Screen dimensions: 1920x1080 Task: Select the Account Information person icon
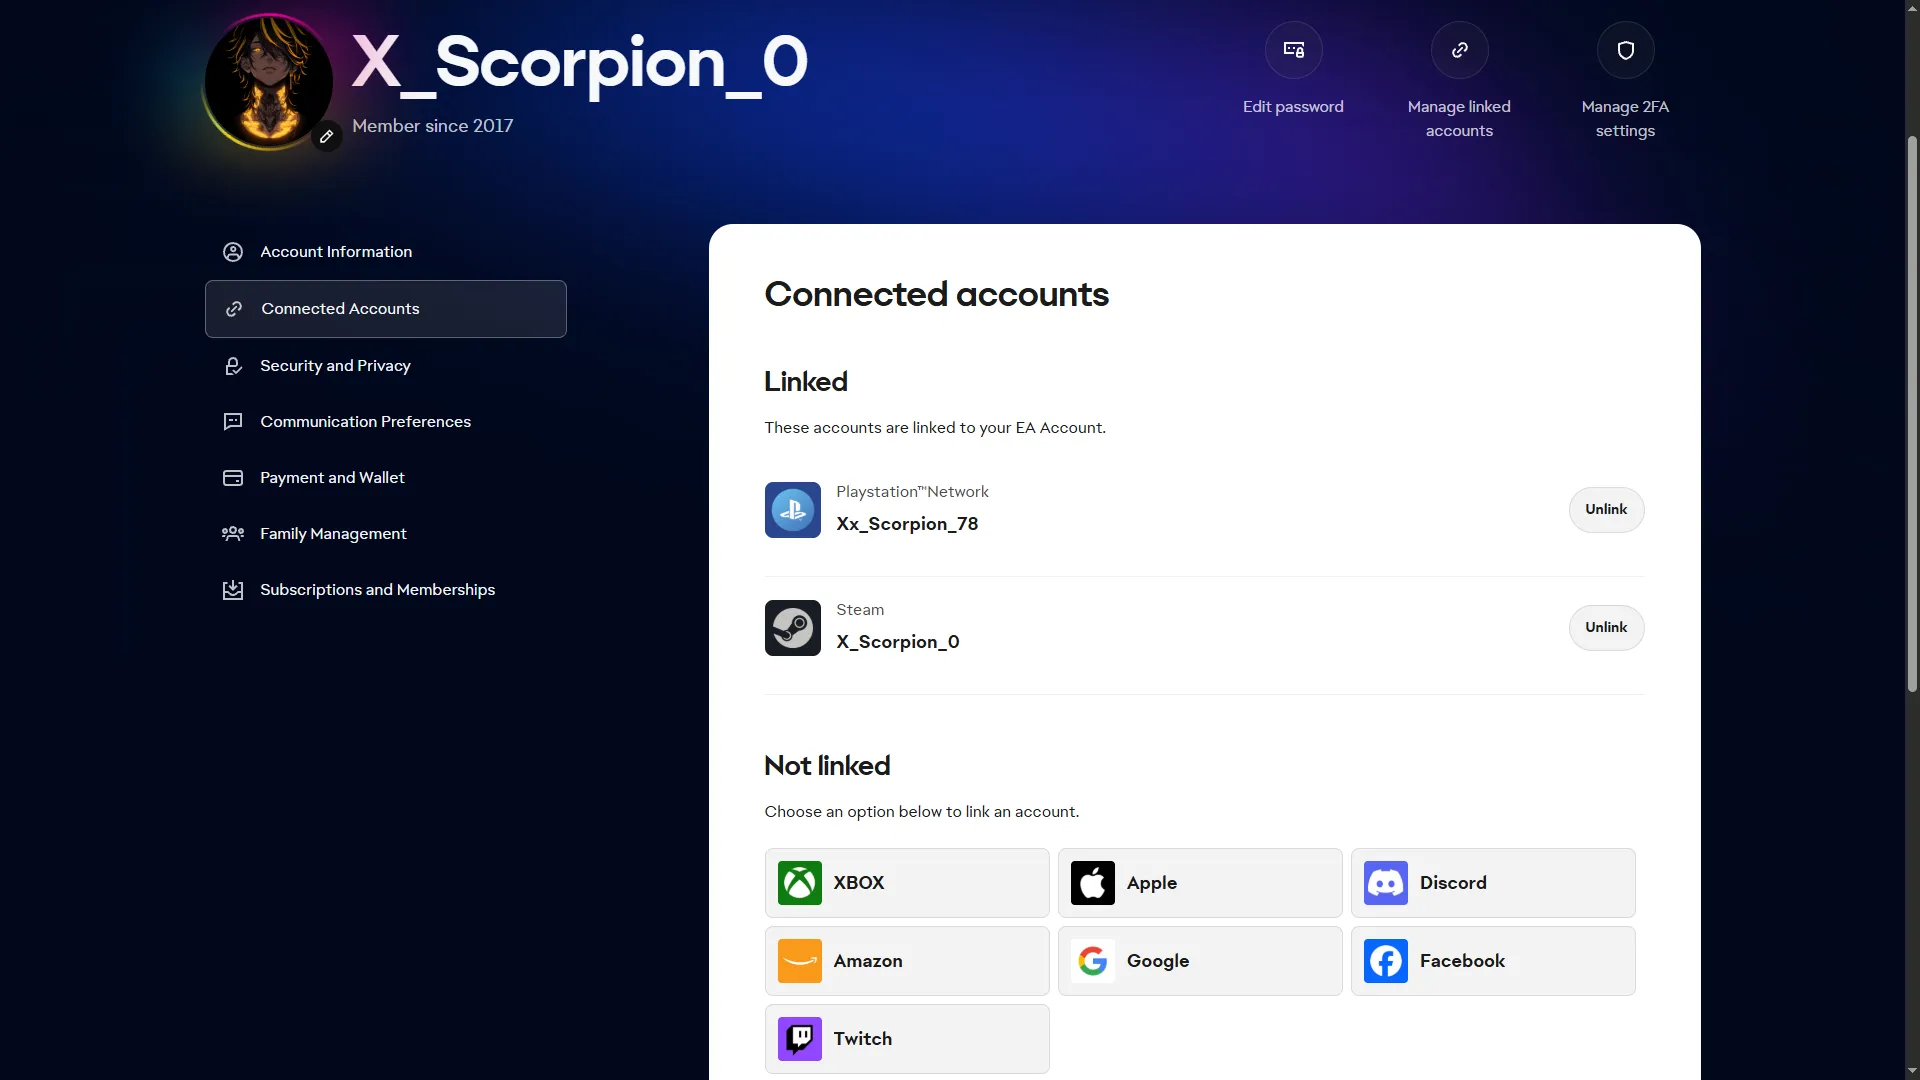pyautogui.click(x=233, y=252)
